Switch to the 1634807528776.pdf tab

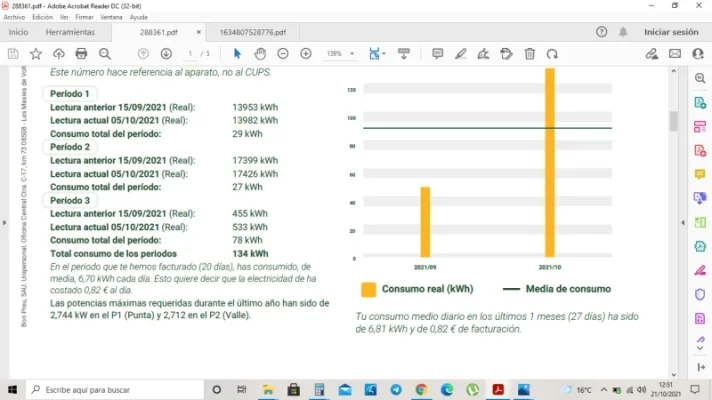tap(253, 32)
